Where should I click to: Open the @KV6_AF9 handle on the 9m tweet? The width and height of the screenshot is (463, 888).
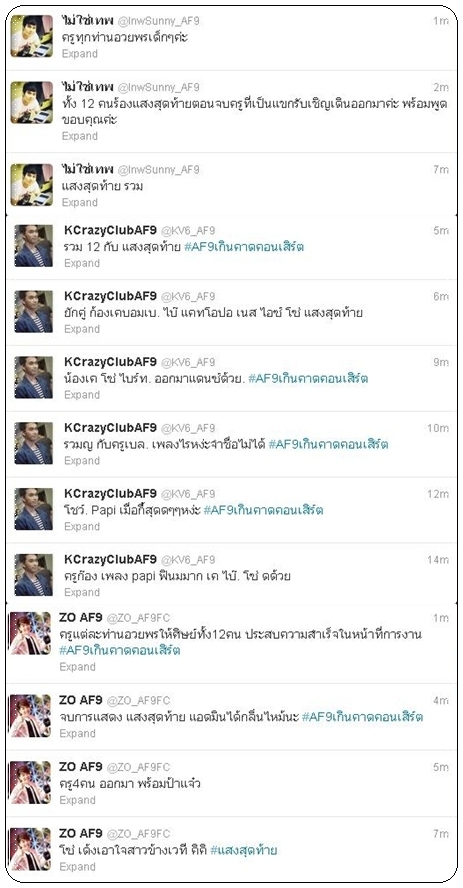(188, 362)
